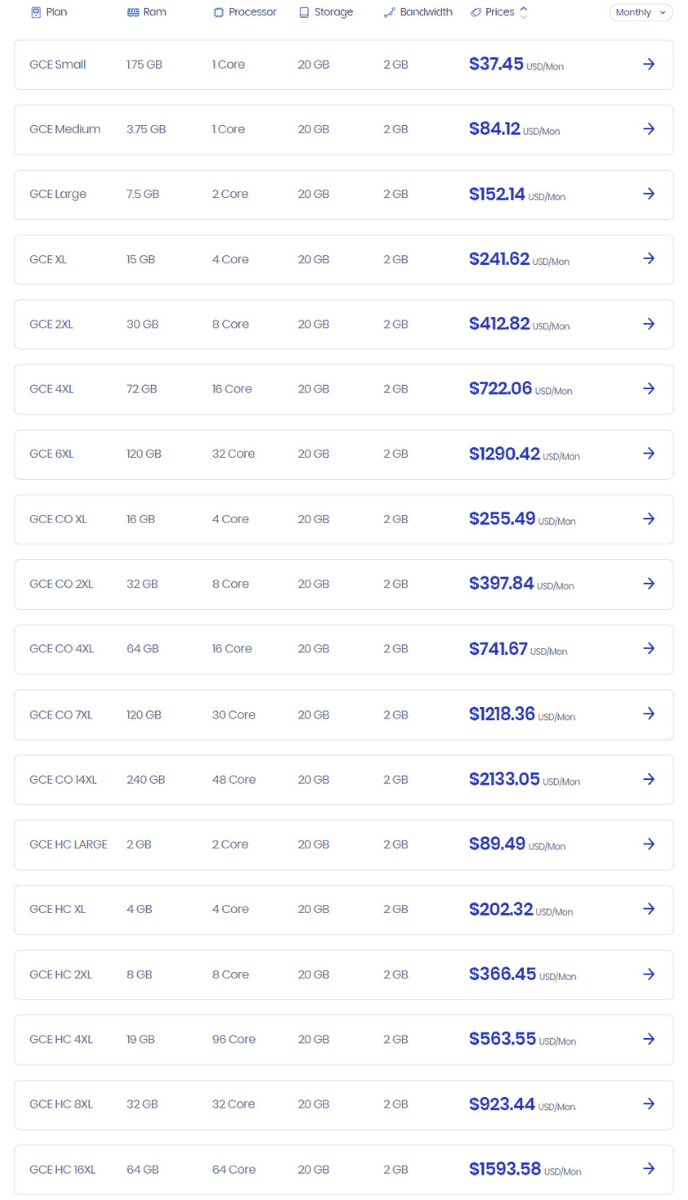This screenshot has height=1200, width=688.
Task: Click the Processor chip icon in header
Action: 219,12
